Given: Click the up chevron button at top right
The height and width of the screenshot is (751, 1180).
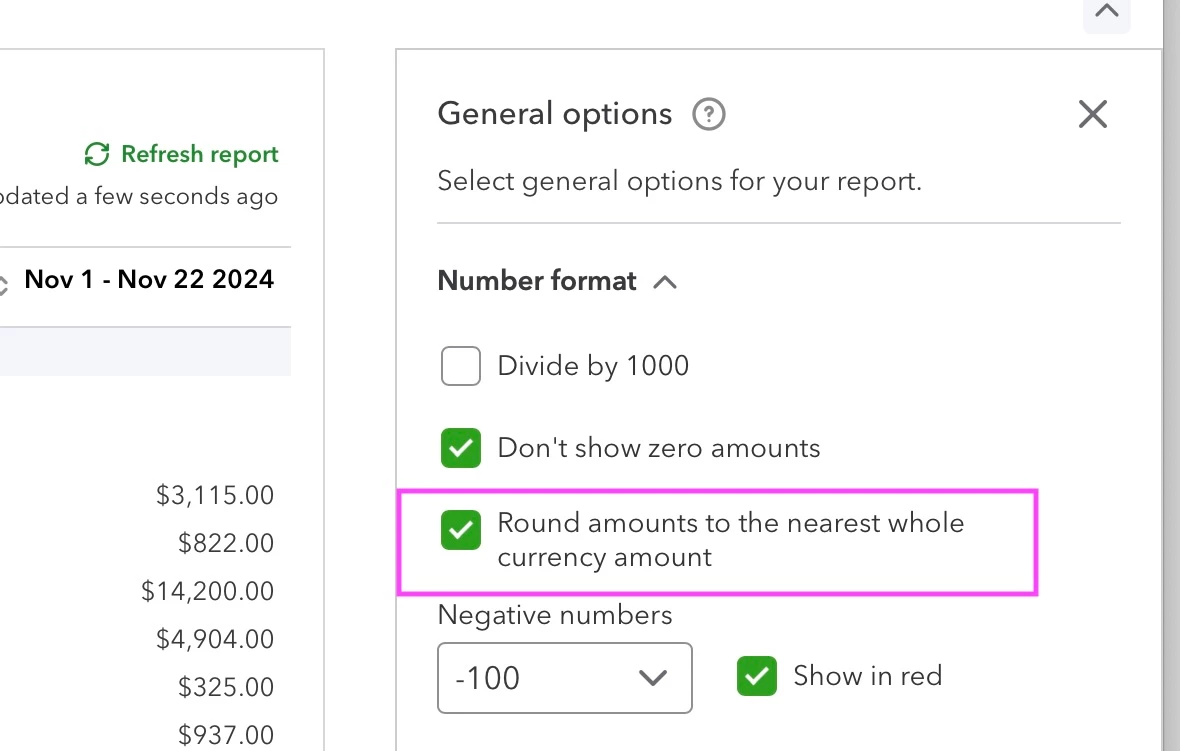Looking at the screenshot, I should (x=1106, y=12).
